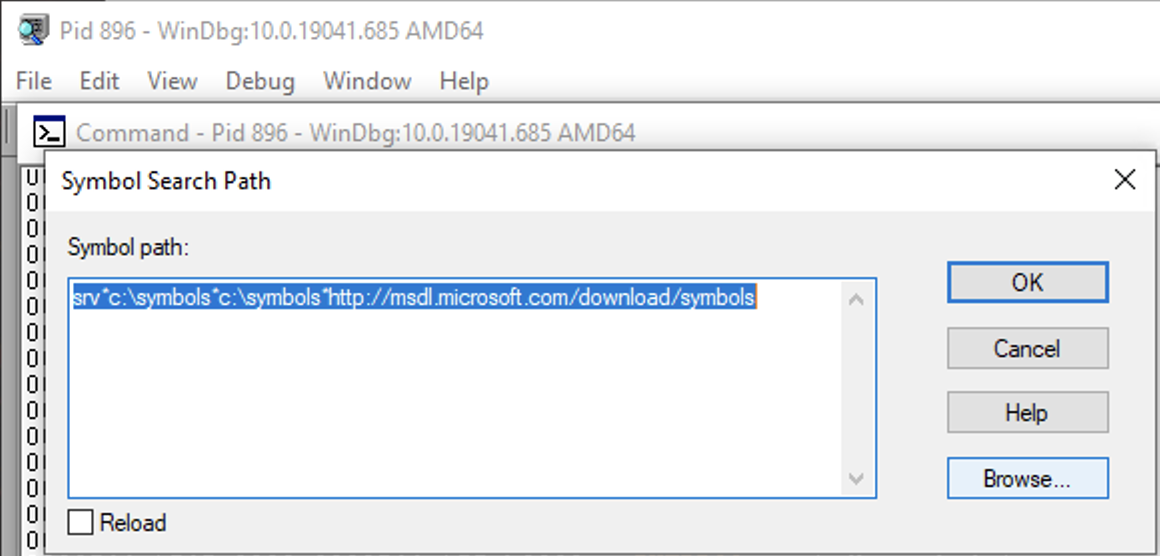Image resolution: width=1160 pixels, height=556 pixels.
Task: Click the Command window prompt icon
Action: tap(50, 132)
